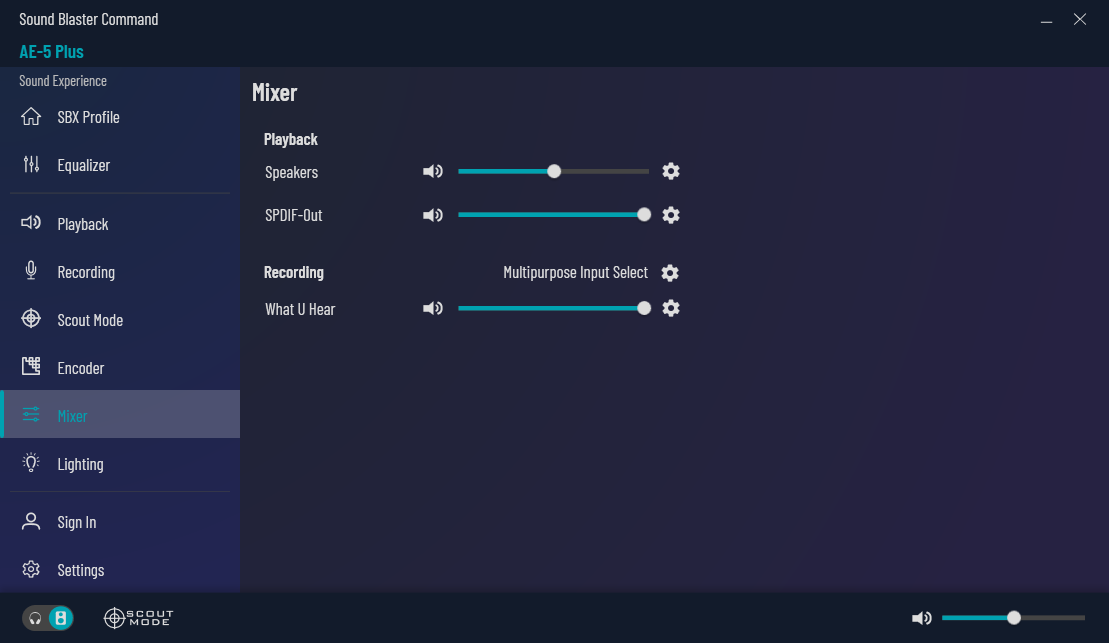The width and height of the screenshot is (1109, 643).
Task: Switch to Recording section
Action: (120, 272)
